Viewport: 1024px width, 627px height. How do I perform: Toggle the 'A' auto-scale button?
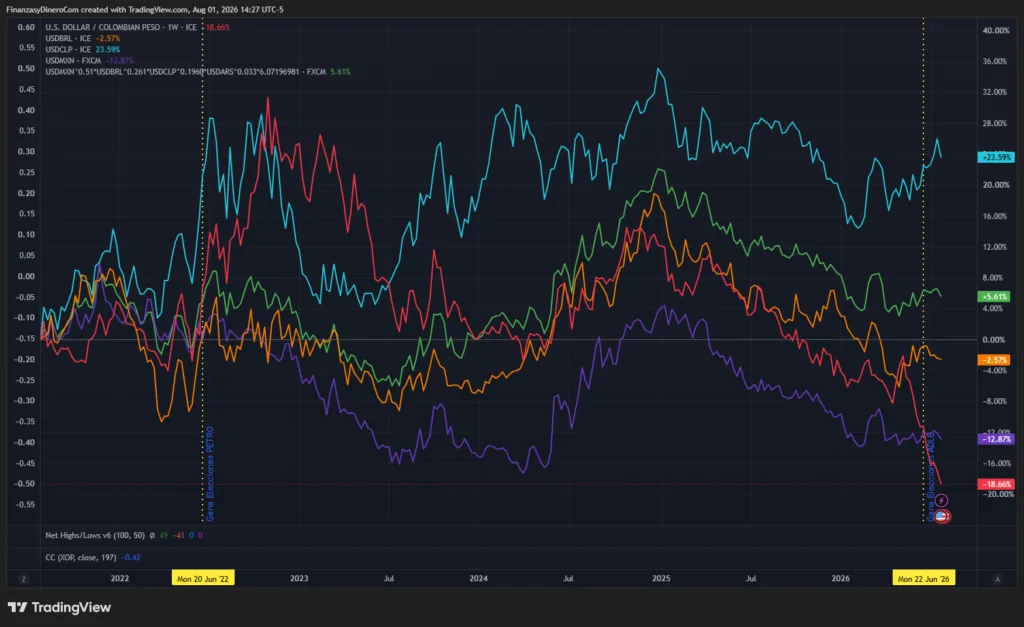pyautogui.click(x=997, y=579)
